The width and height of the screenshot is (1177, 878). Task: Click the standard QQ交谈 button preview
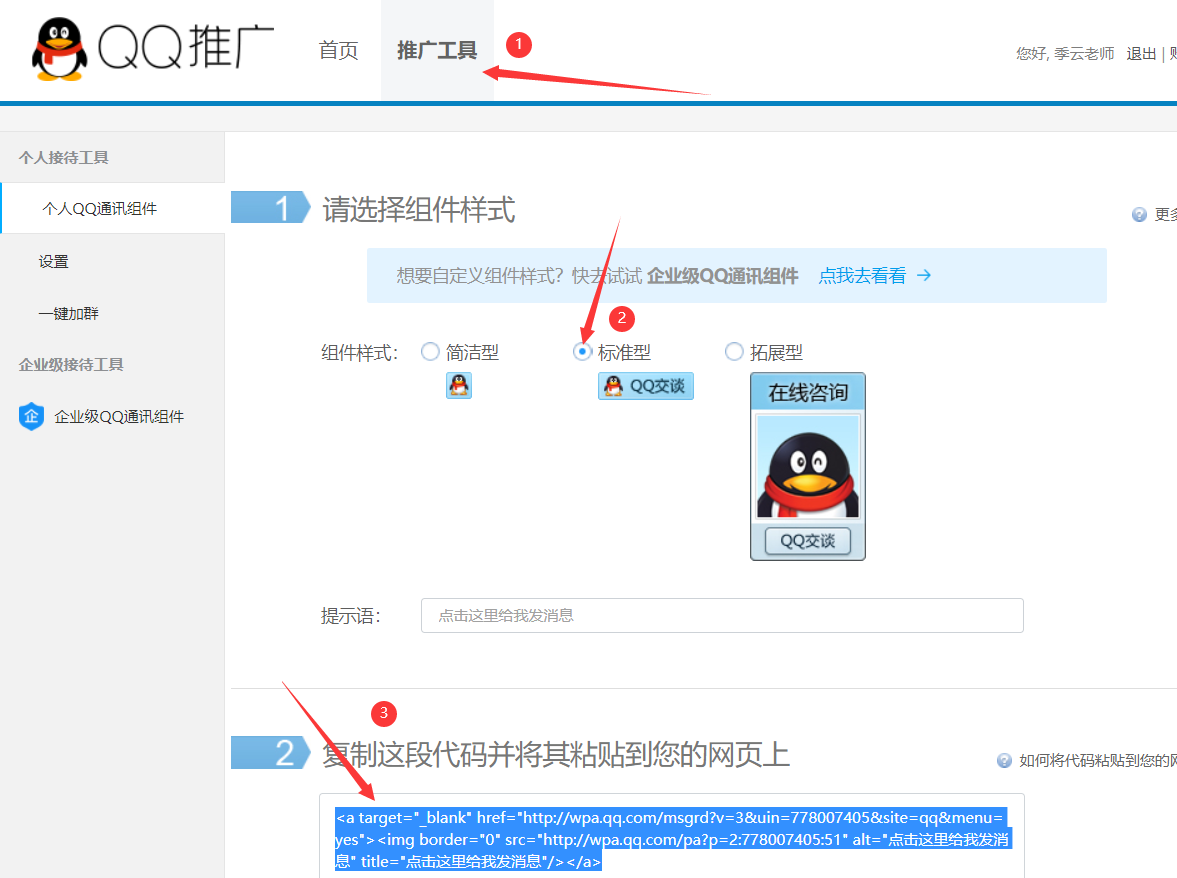[646, 386]
